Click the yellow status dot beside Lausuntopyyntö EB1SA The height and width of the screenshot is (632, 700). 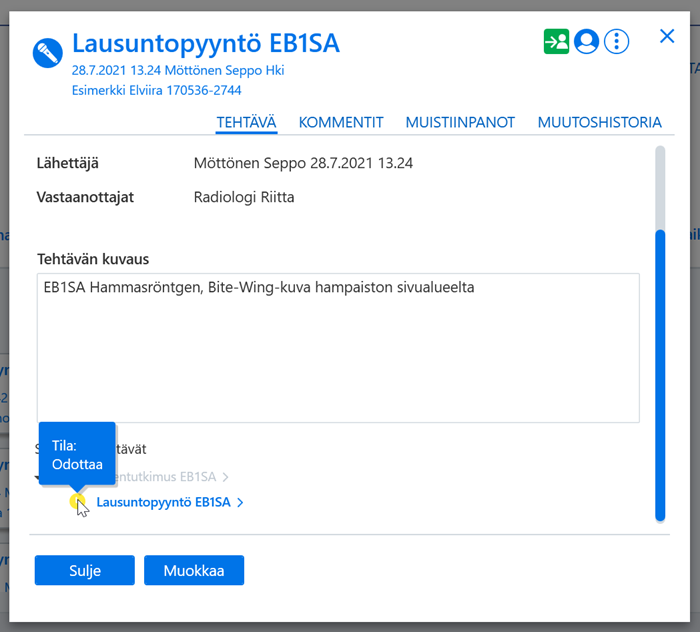click(x=77, y=501)
